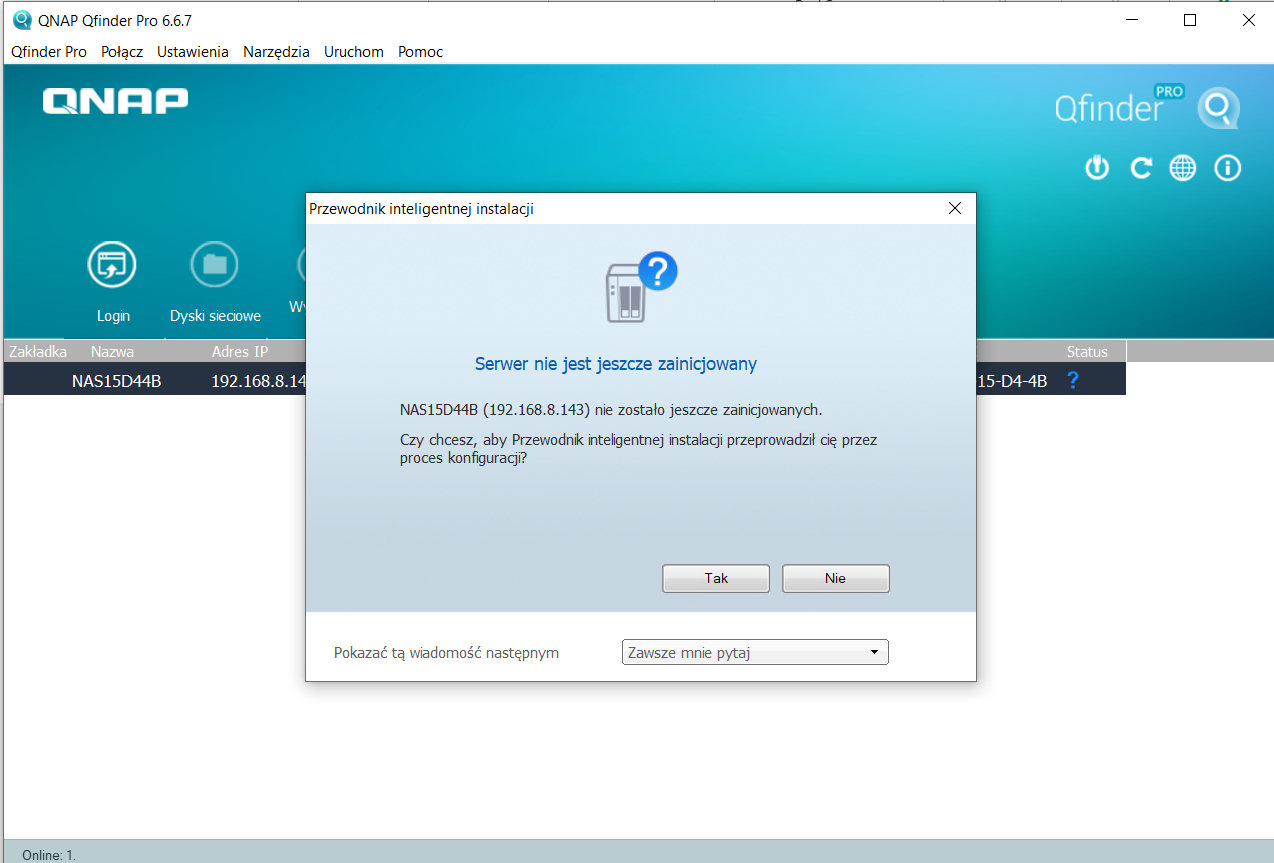Click the Qfinder Pro magnifier logo
This screenshot has height=863, width=1274.
[1219, 108]
